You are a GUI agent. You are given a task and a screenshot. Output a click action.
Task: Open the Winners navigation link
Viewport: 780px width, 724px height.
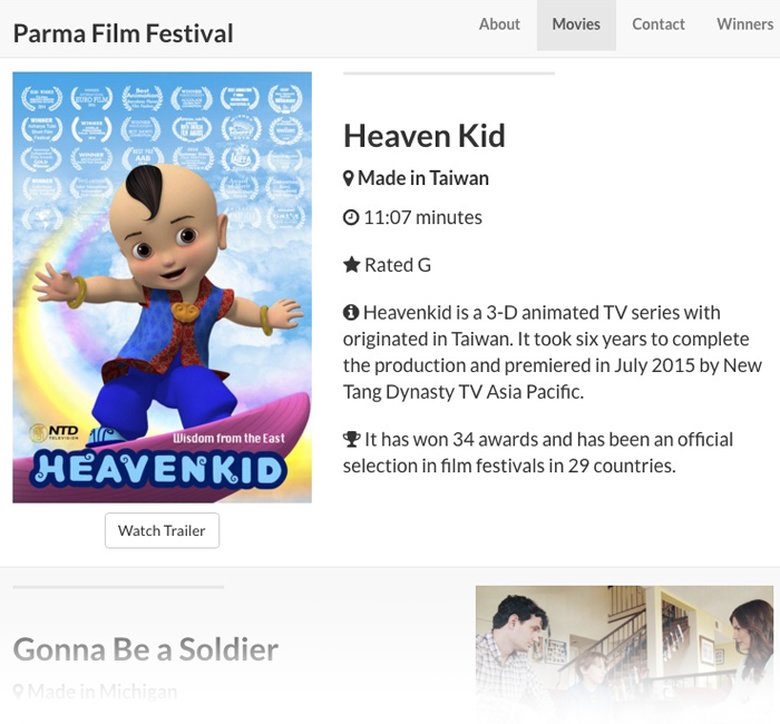click(744, 24)
